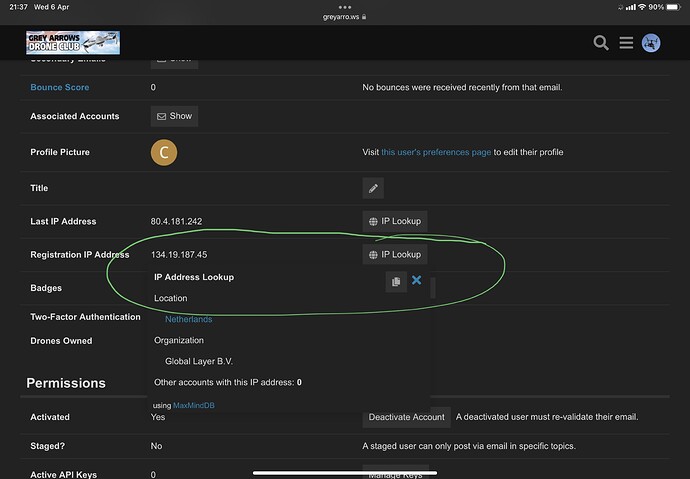Screen dimensions: 690x479
Task: Click the Permissions heading
Action: [66, 383]
